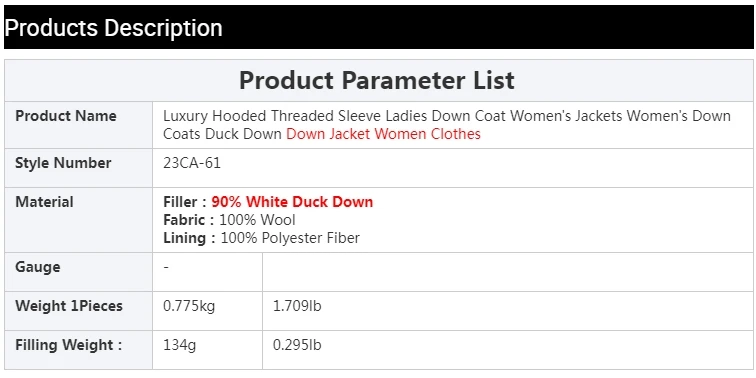
Task: Select the Product Parameter List title
Action: 377,80
